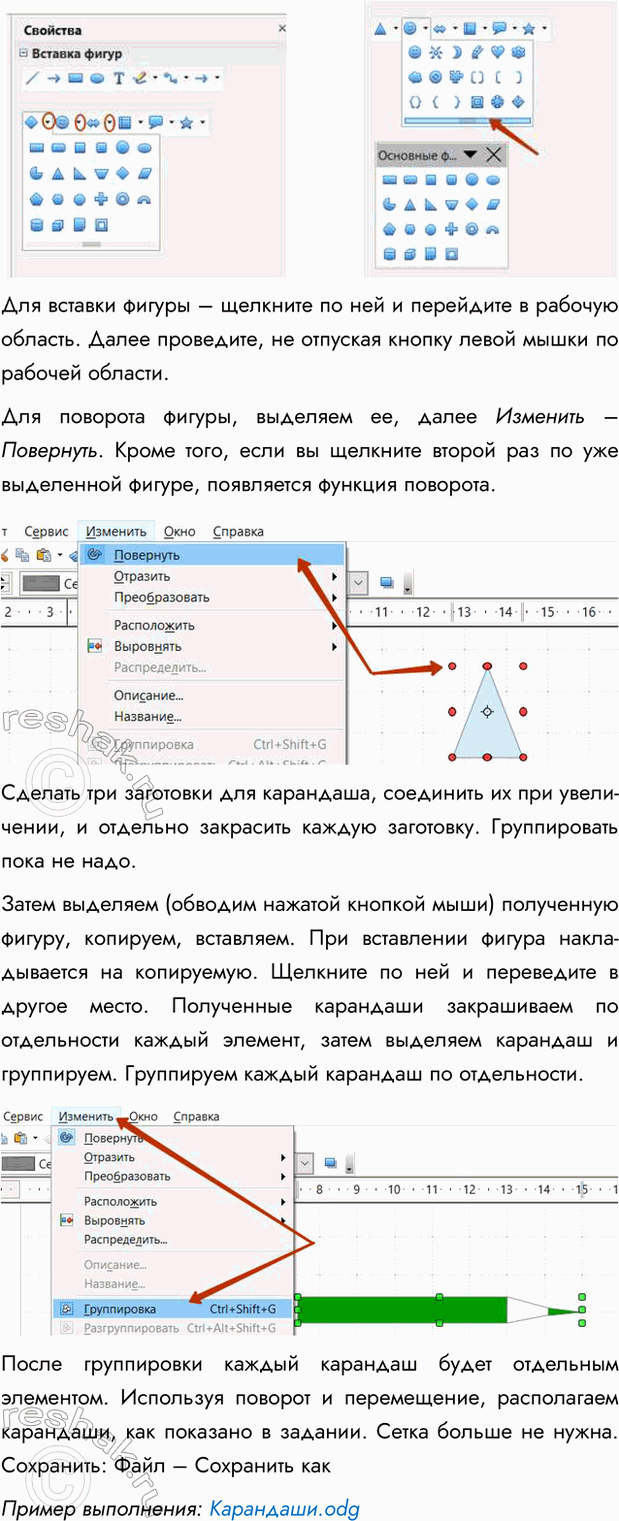Close the floating Основные фигуры toolbar
The width and height of the screenshot is (619, 1521).
(x=493, y=154)
